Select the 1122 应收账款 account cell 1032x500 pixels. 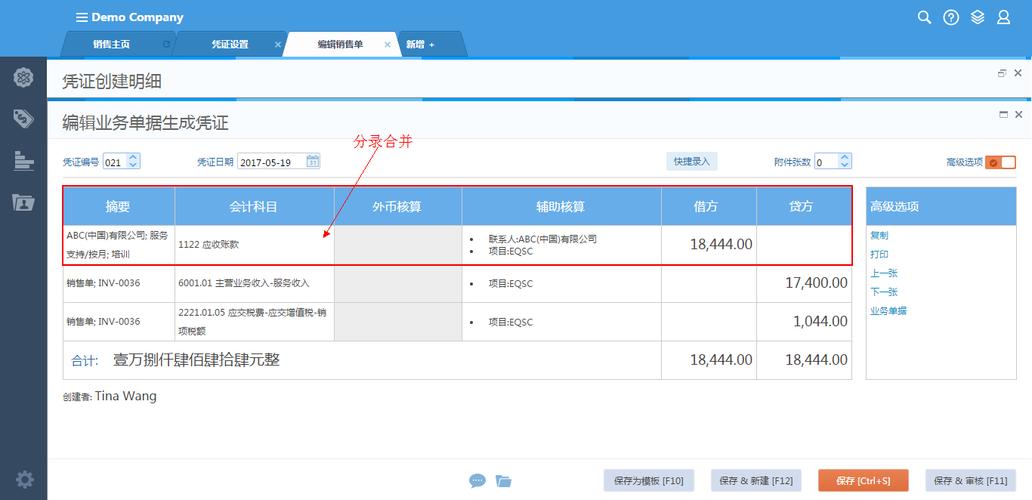(x=254, y=245)
